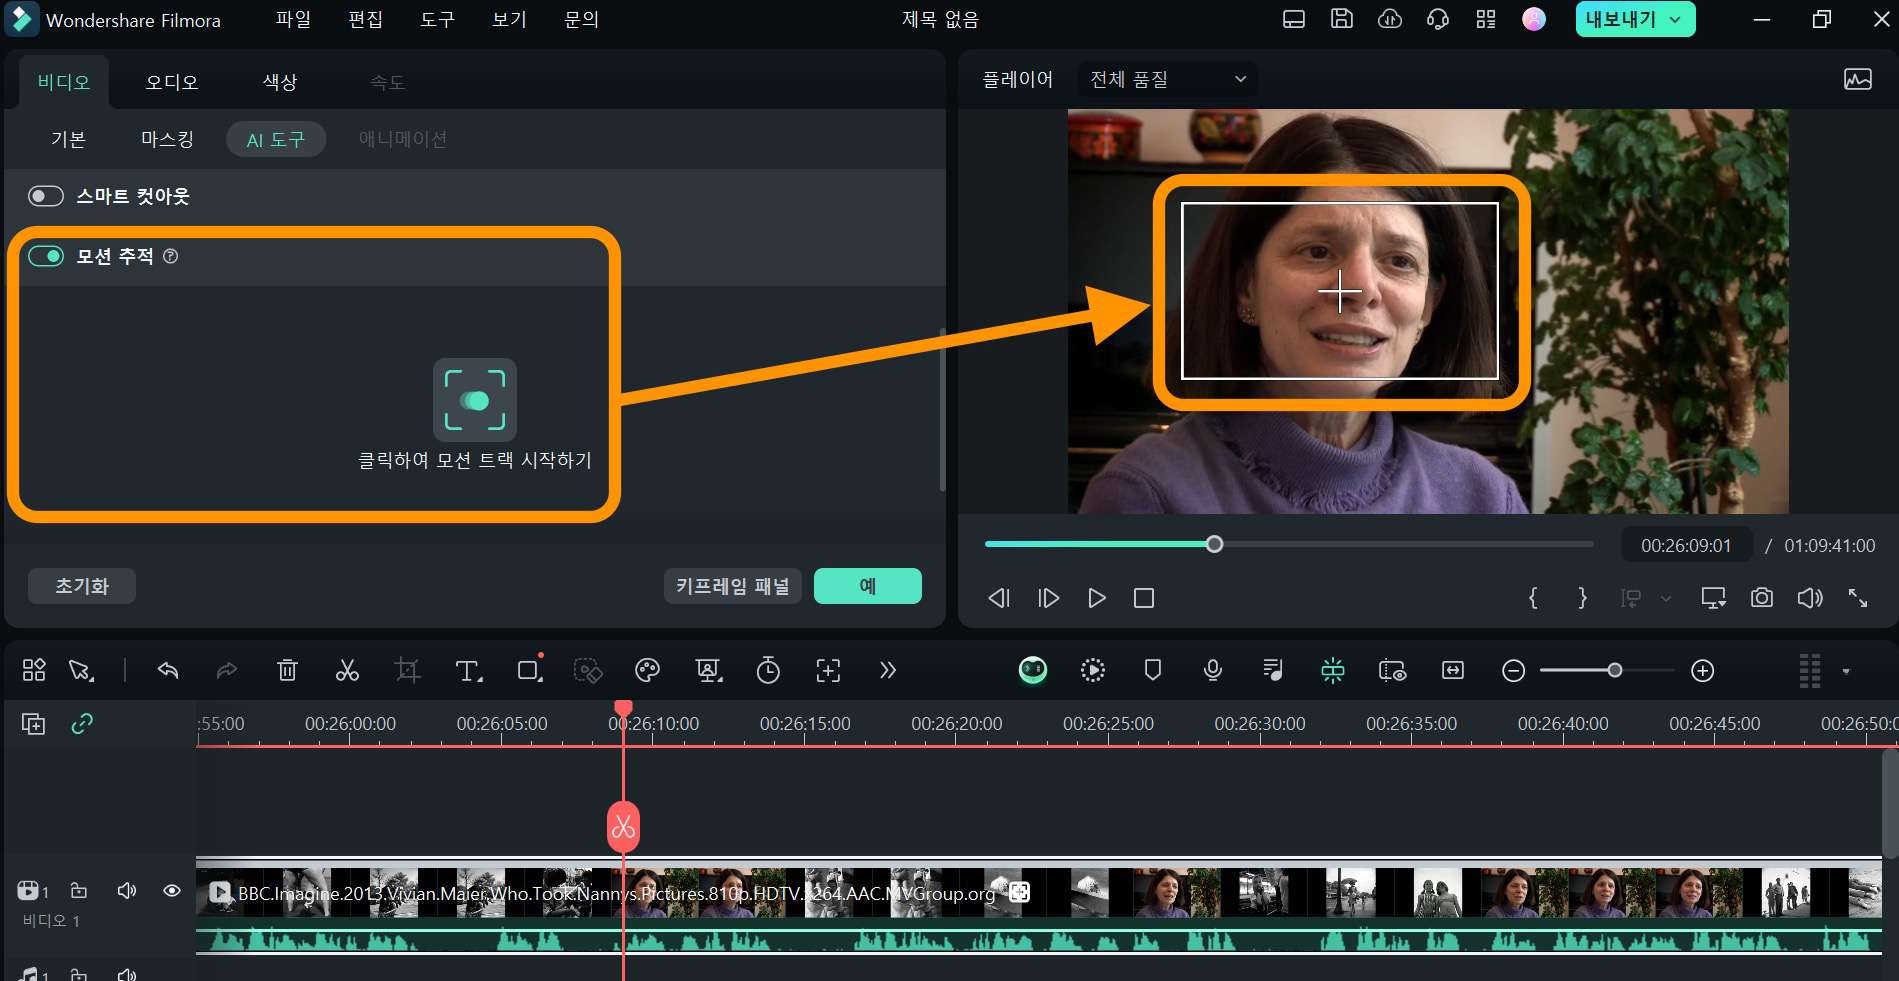Add a marker with the shield marker icon
1899x981 pixels.
(x=1153, y=670)
